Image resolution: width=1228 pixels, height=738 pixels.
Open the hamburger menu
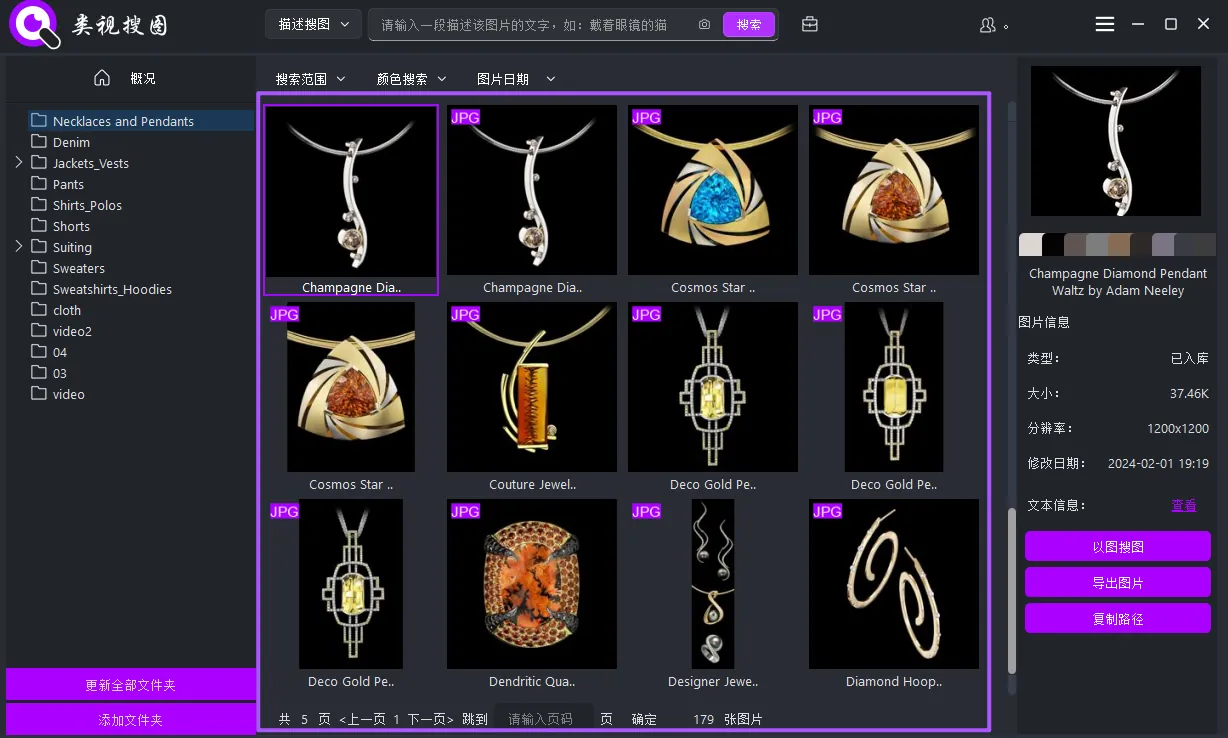pyautogui.click(x=1104, y=24)
